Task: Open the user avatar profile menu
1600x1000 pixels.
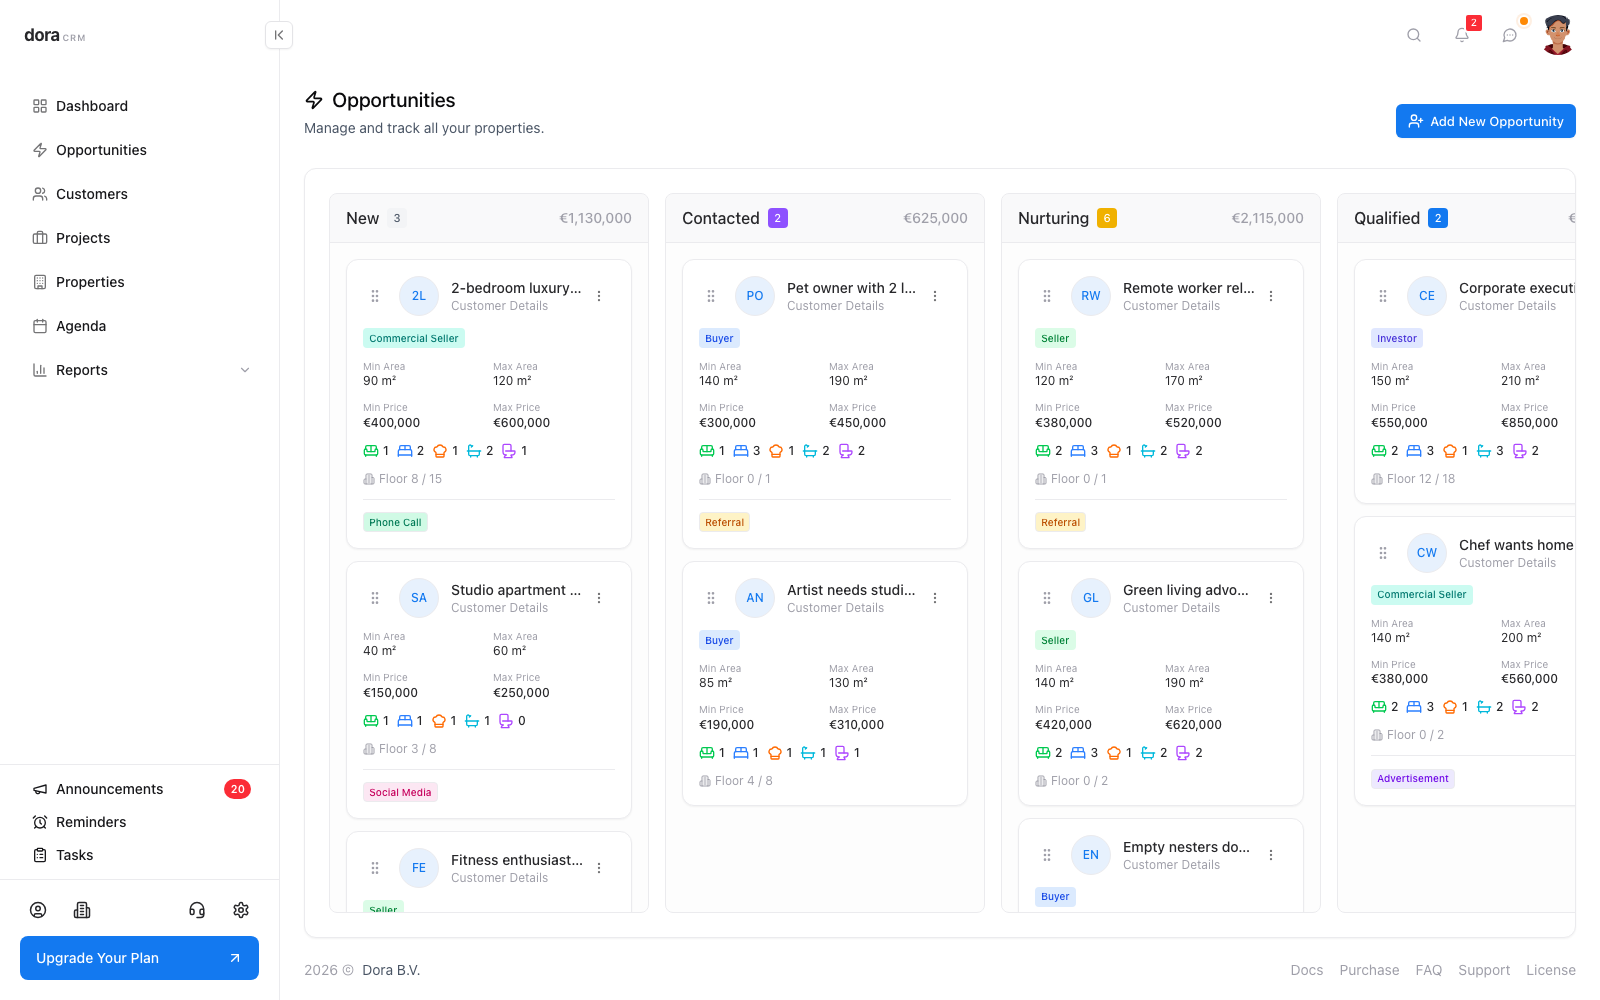Action: [1558, 35]
